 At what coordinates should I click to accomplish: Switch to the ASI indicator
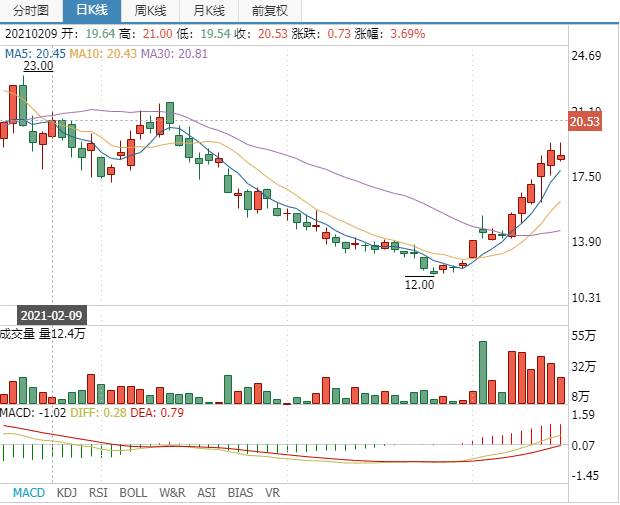[206, 493]
